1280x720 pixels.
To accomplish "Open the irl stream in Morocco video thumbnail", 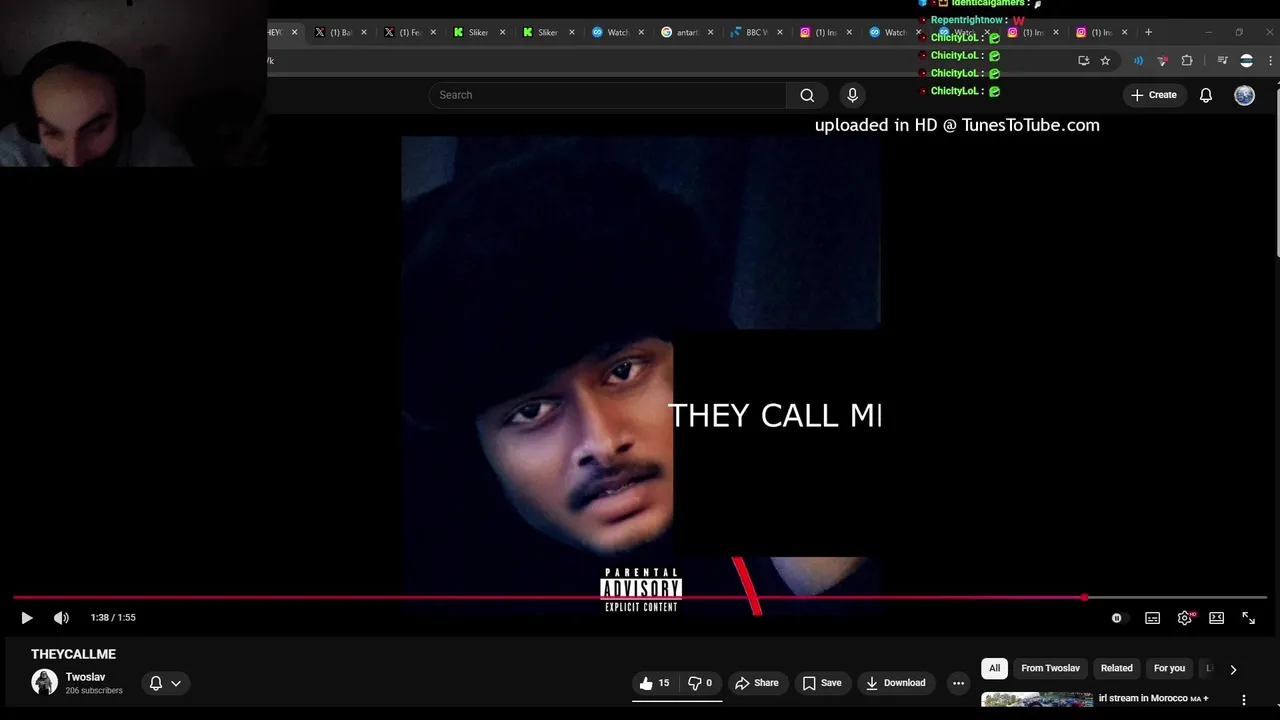I will [1037, 700].
